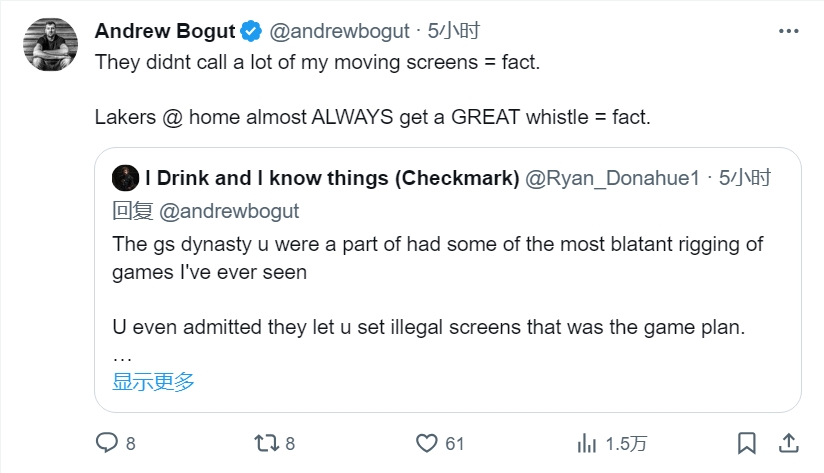Viewport: 824px width, 473px height.
Task: Click the ellipsis in the quoted tweet
Action: pyautogui.click(x=122, y=355)
